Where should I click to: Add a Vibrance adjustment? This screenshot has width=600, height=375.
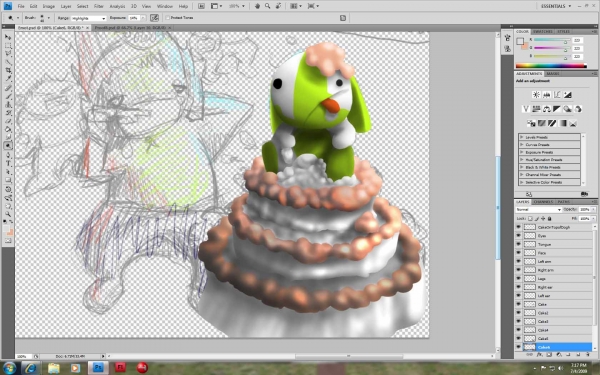point(526,109)
